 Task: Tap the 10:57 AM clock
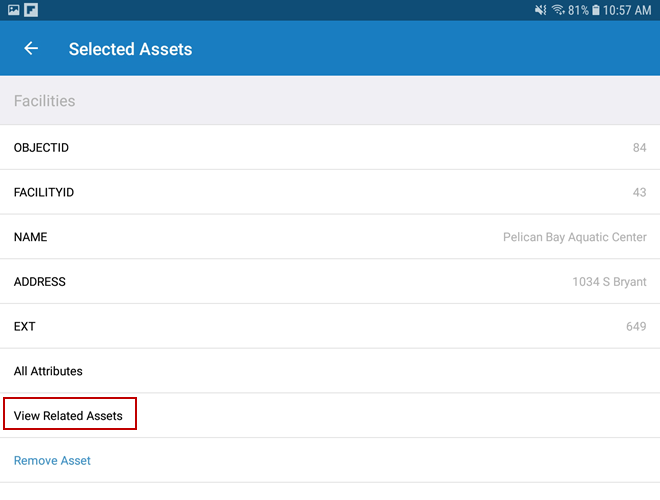[x=630, y=10]
